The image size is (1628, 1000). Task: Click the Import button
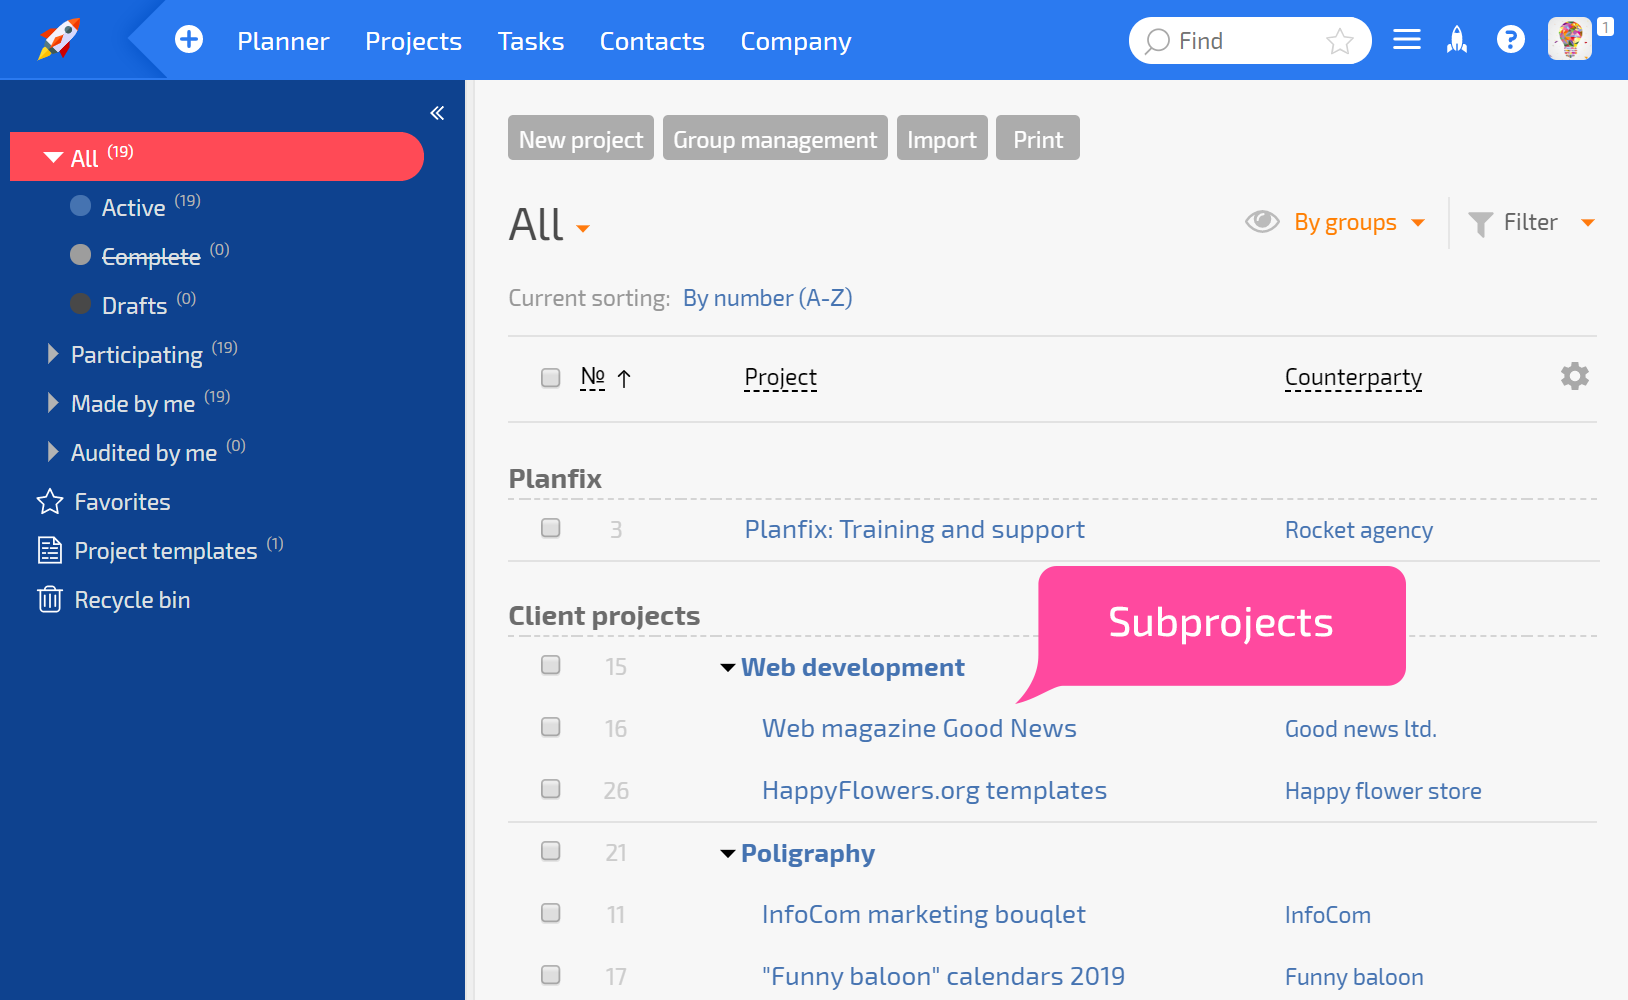[942, 138]
